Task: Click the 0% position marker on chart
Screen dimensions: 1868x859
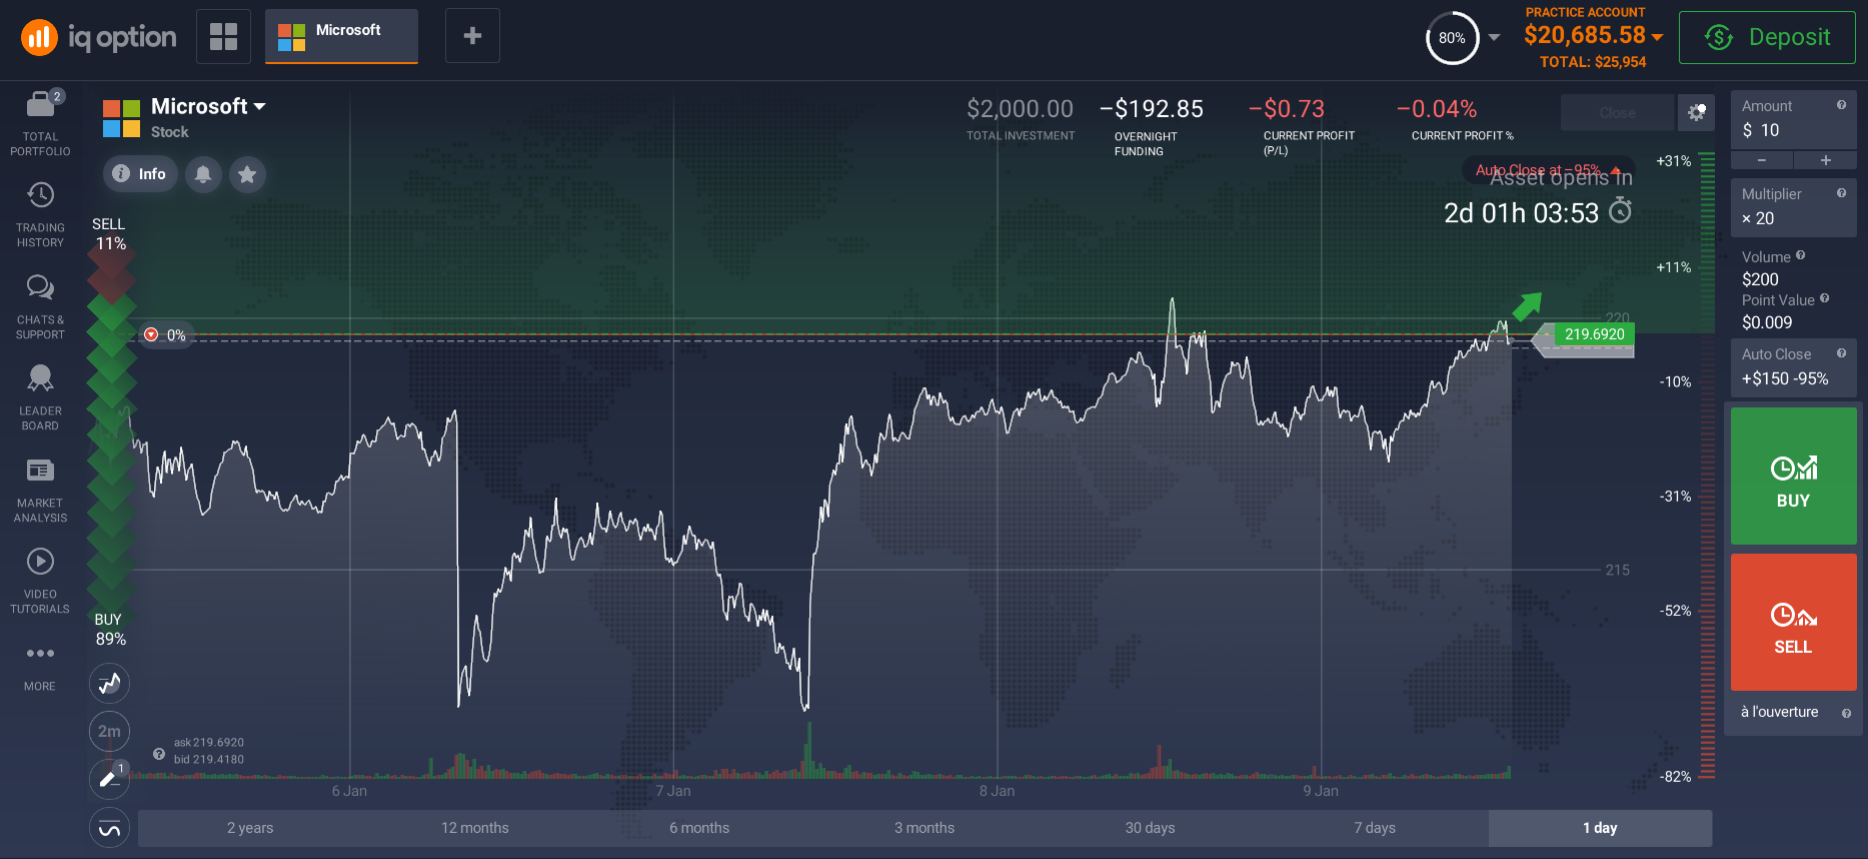Action: click(x=165, y=335)
